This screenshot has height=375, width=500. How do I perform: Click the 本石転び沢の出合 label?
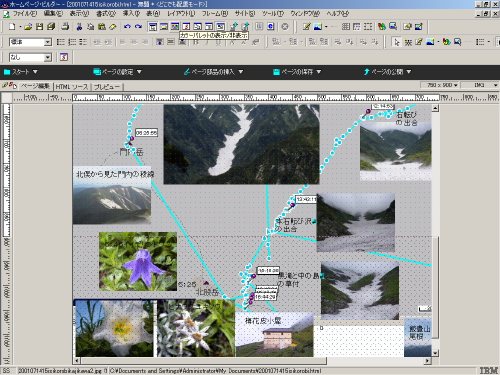click(293, 225)
